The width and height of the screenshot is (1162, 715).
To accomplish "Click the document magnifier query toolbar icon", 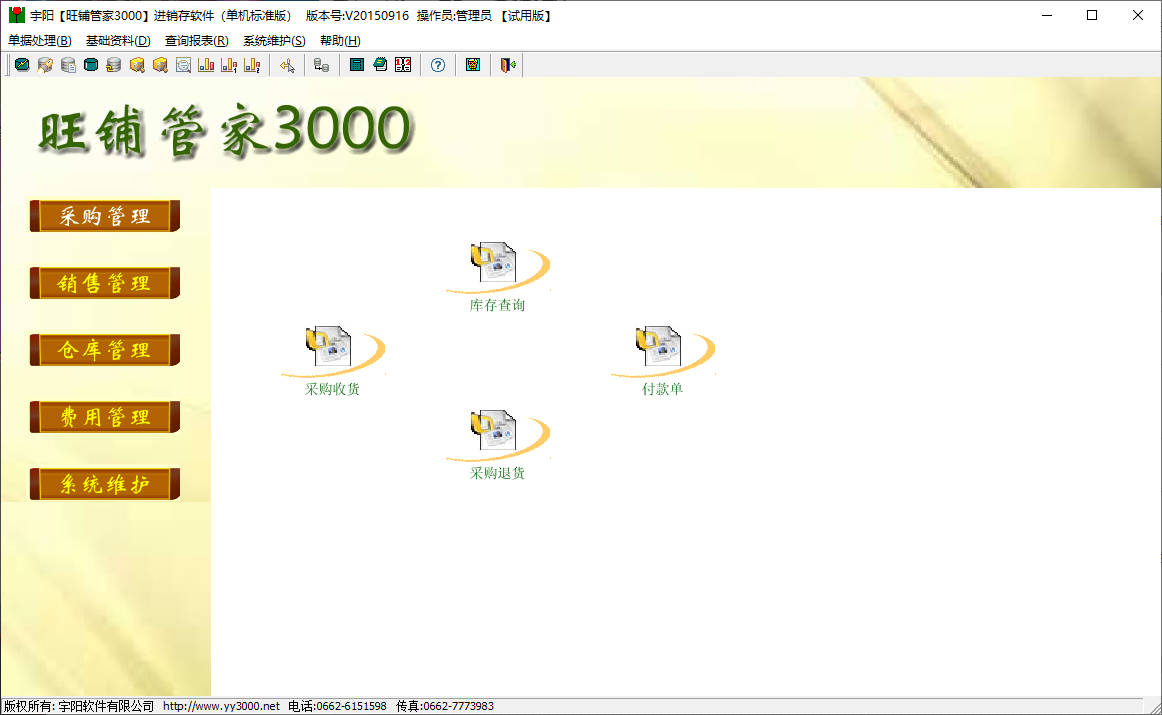I will tap(183, 65).
